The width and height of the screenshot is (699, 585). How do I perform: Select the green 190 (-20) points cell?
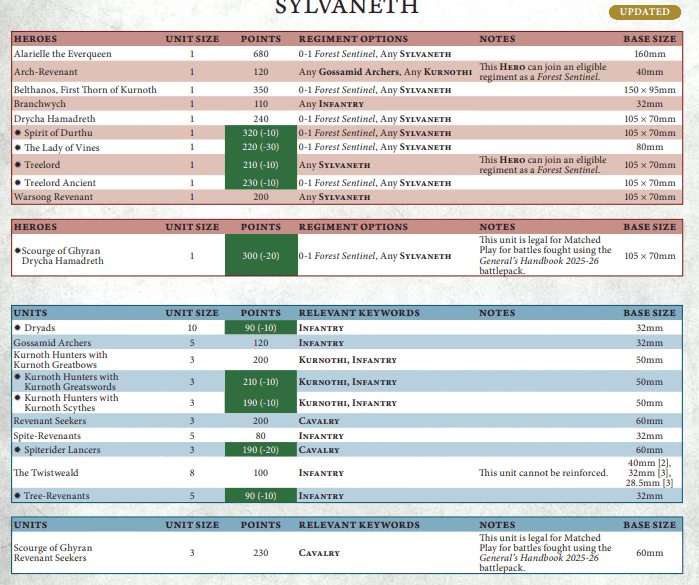(260, 451)
